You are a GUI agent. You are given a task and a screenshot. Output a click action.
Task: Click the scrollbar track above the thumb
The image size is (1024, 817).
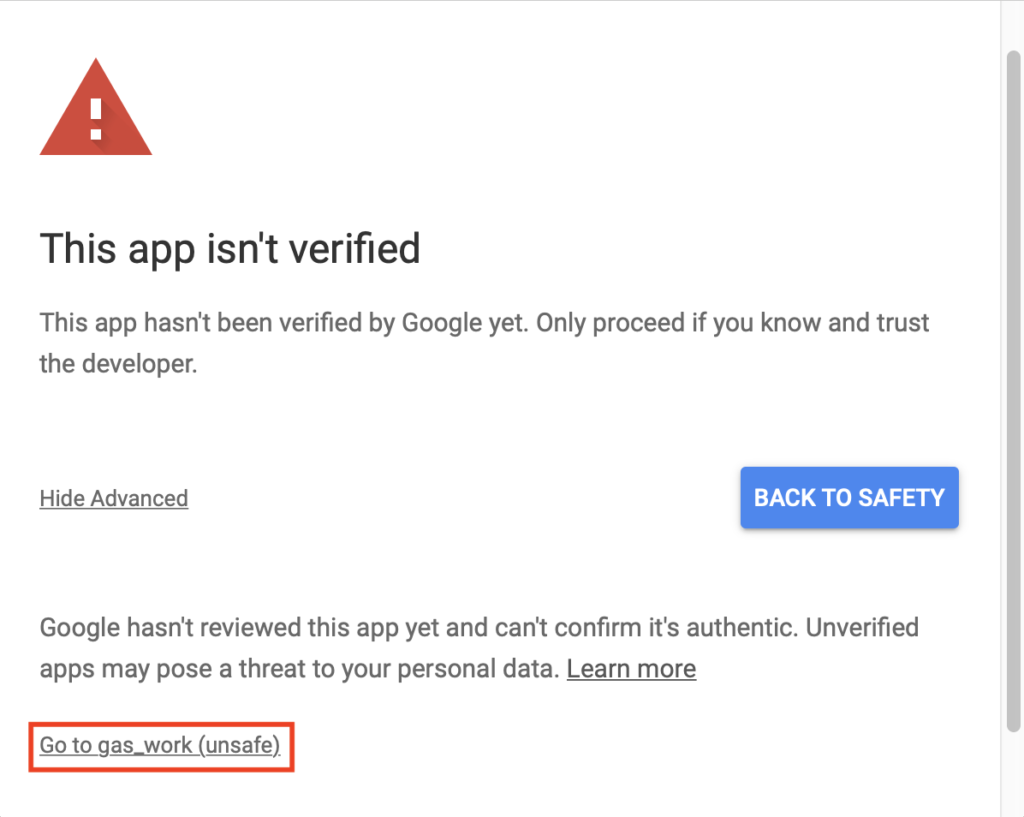coord(1014,25)
